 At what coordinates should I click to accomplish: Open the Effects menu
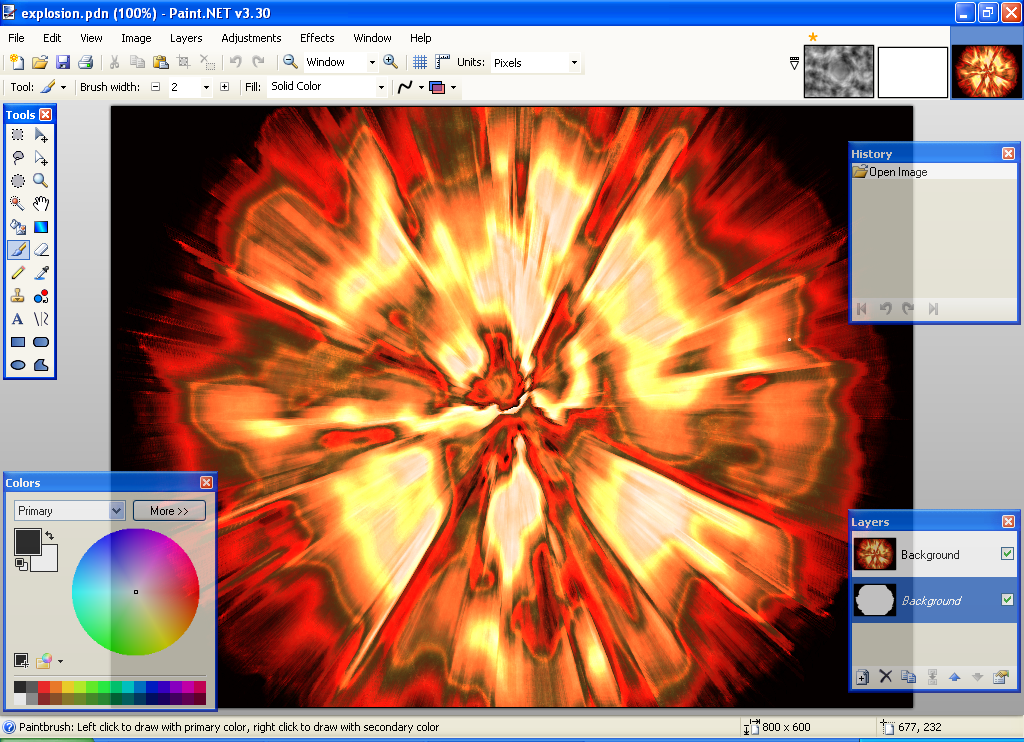(317, 38)
